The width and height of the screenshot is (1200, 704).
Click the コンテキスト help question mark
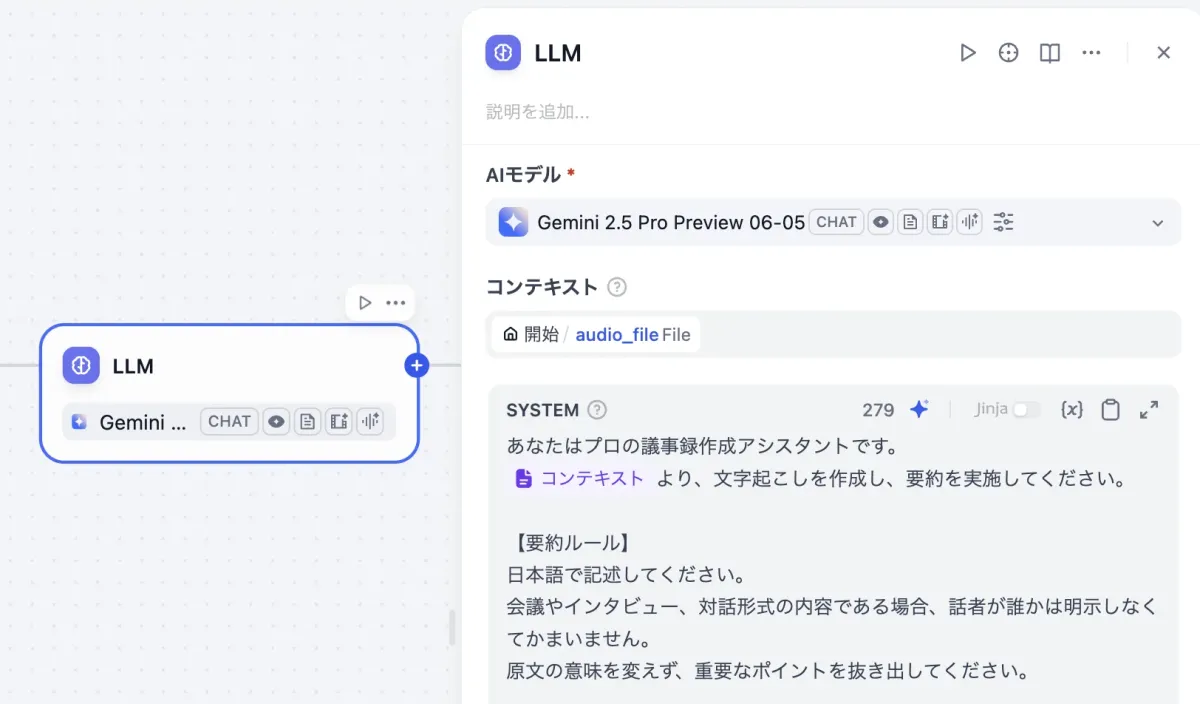click(617, 287)
